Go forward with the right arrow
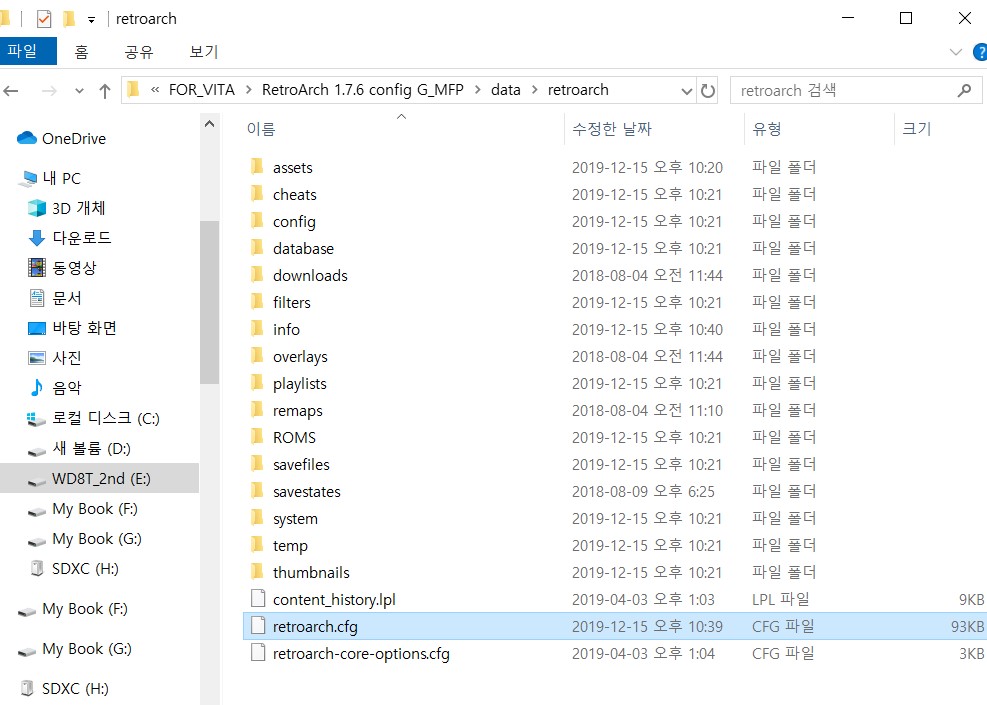The image size is (987, 705). coord(48,91)
